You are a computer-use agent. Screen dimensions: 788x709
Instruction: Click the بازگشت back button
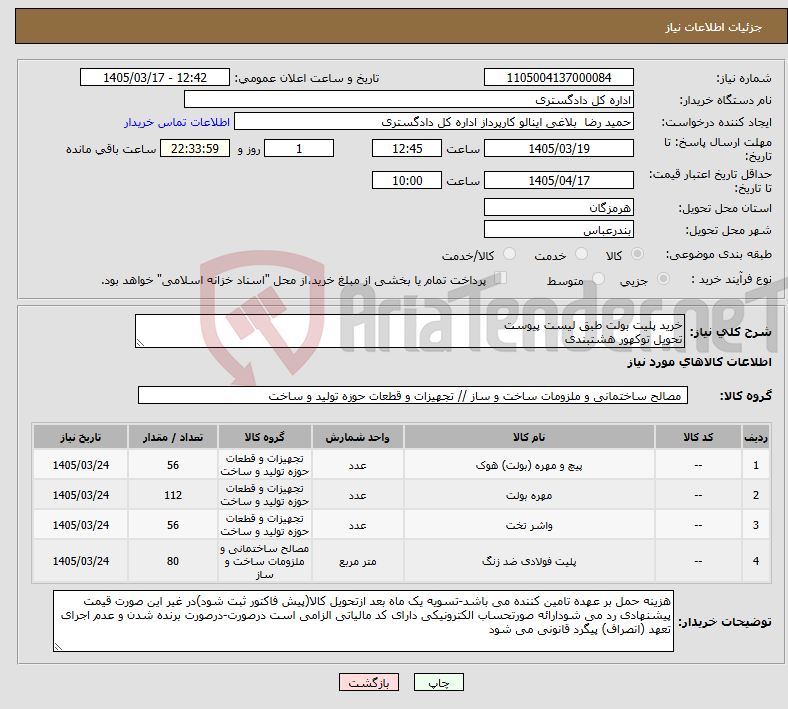coord(369,682)
